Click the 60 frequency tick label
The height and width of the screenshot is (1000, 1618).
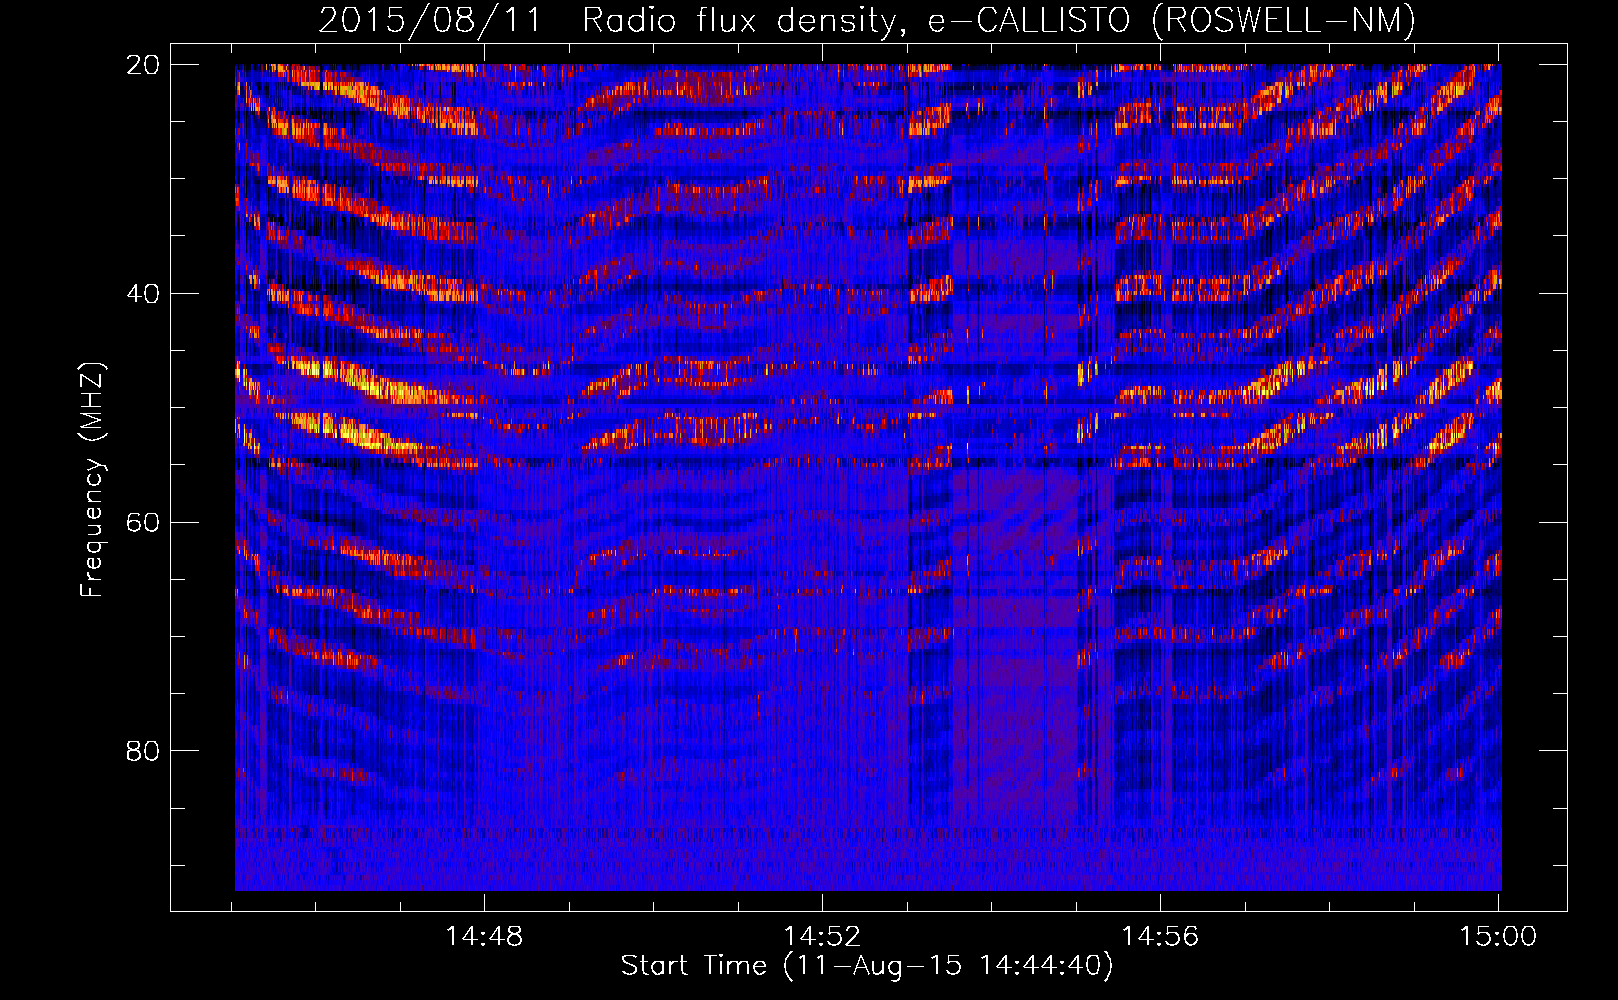(143, 522)
